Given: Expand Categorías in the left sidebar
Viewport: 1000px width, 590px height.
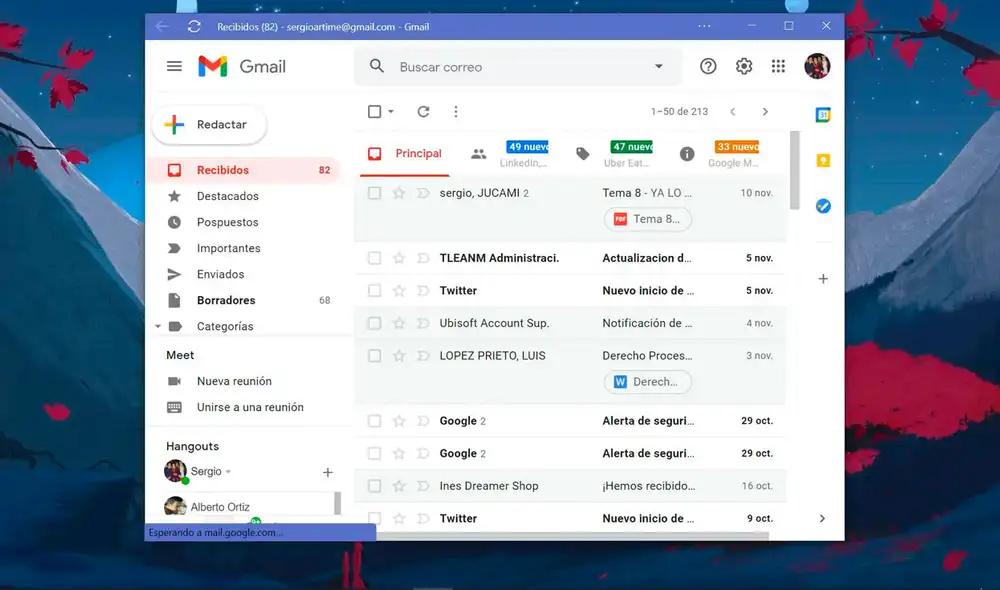Looking at the screenshot, I should coord(157,326).
